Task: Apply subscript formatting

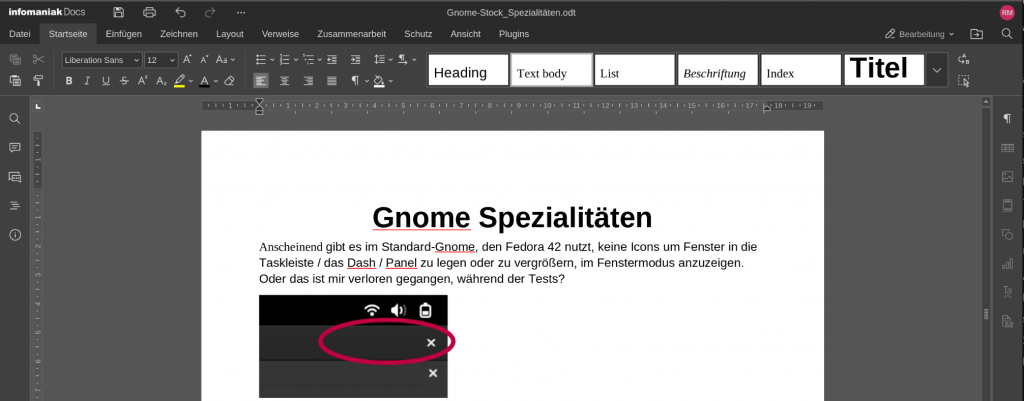Action: tap(161, 81)
